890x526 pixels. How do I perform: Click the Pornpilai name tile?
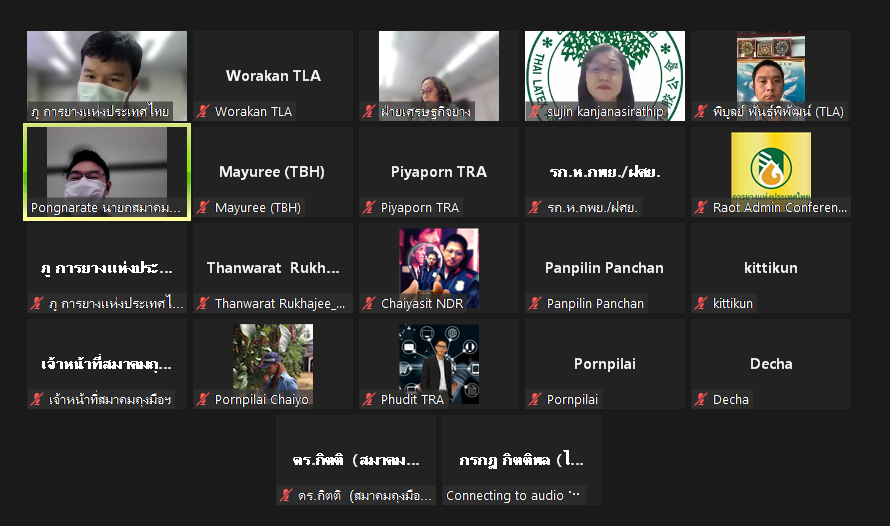[x=604, y=364]
